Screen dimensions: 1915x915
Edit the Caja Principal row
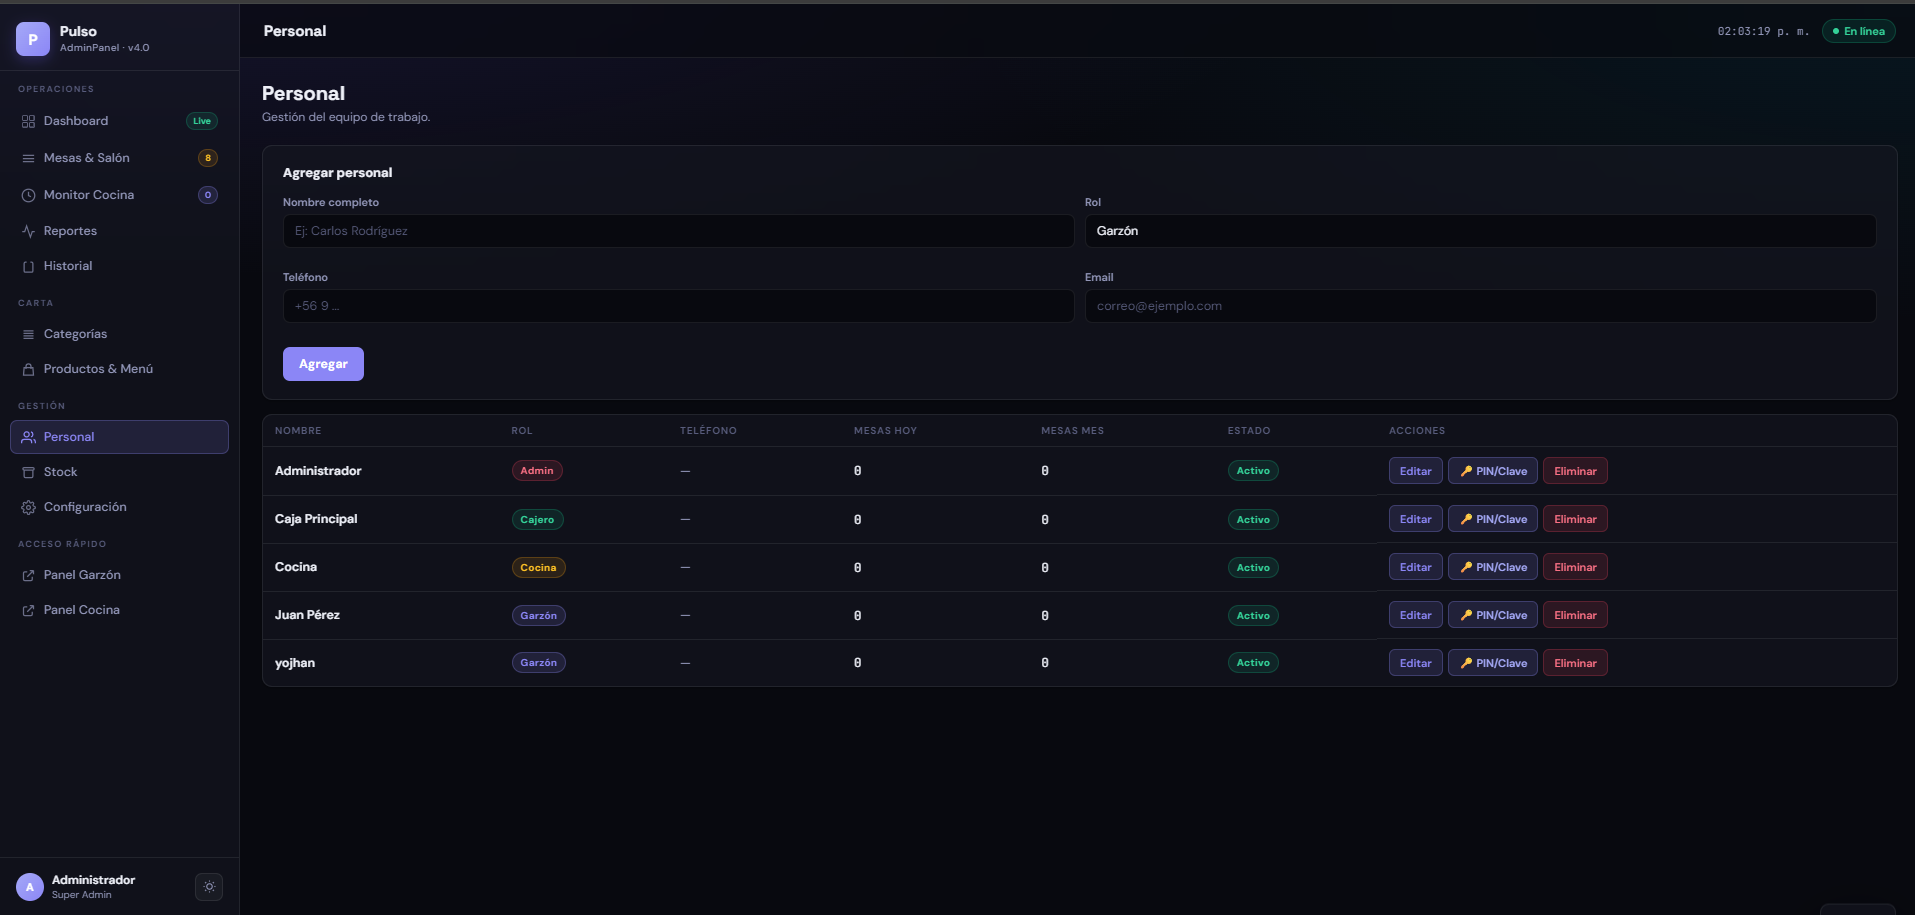point(1415,519)
